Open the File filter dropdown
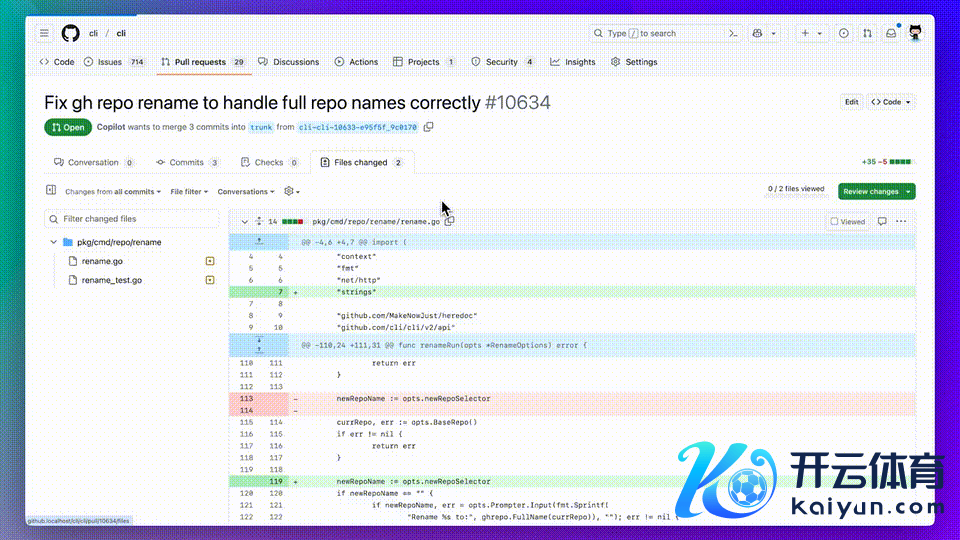 pyautogui.click(x=190, y=191)
